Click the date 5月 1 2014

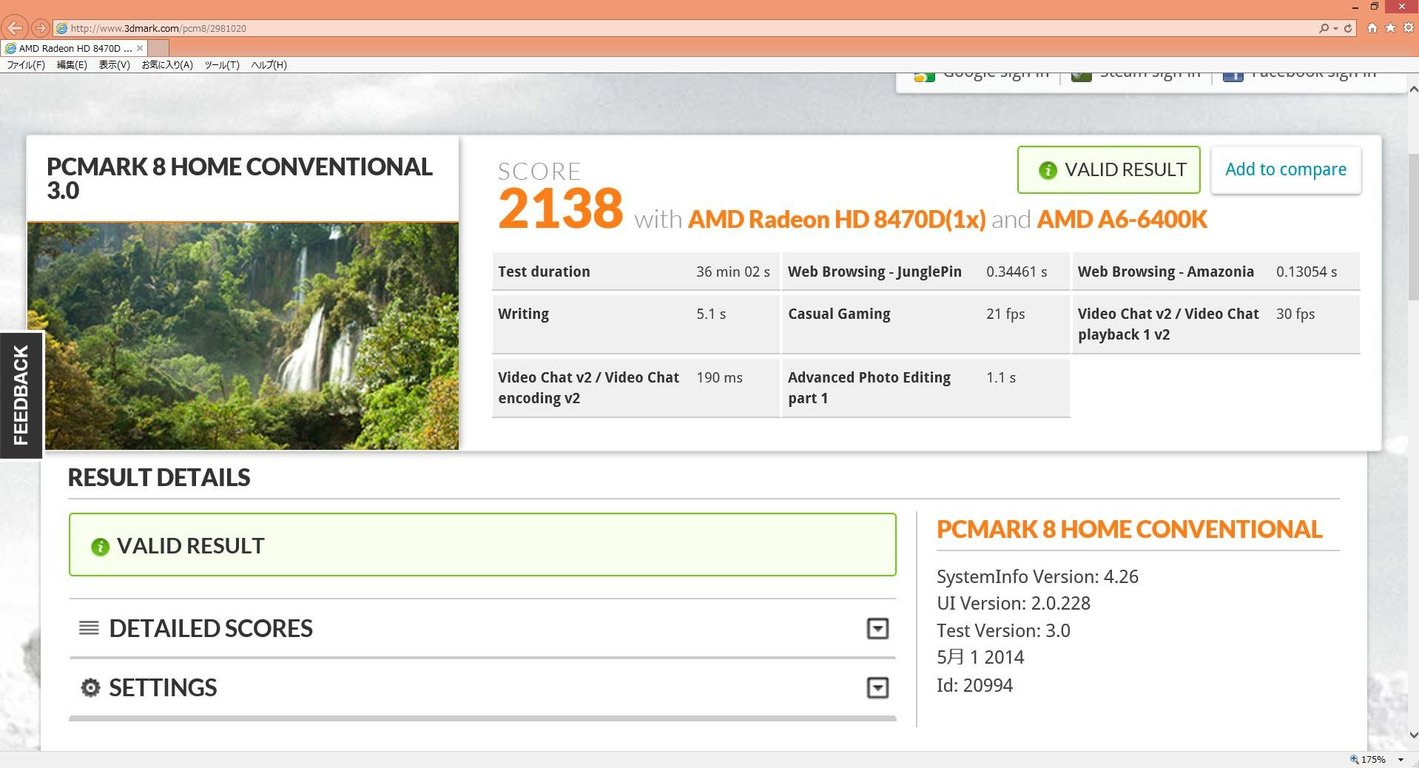click(981, 658)
